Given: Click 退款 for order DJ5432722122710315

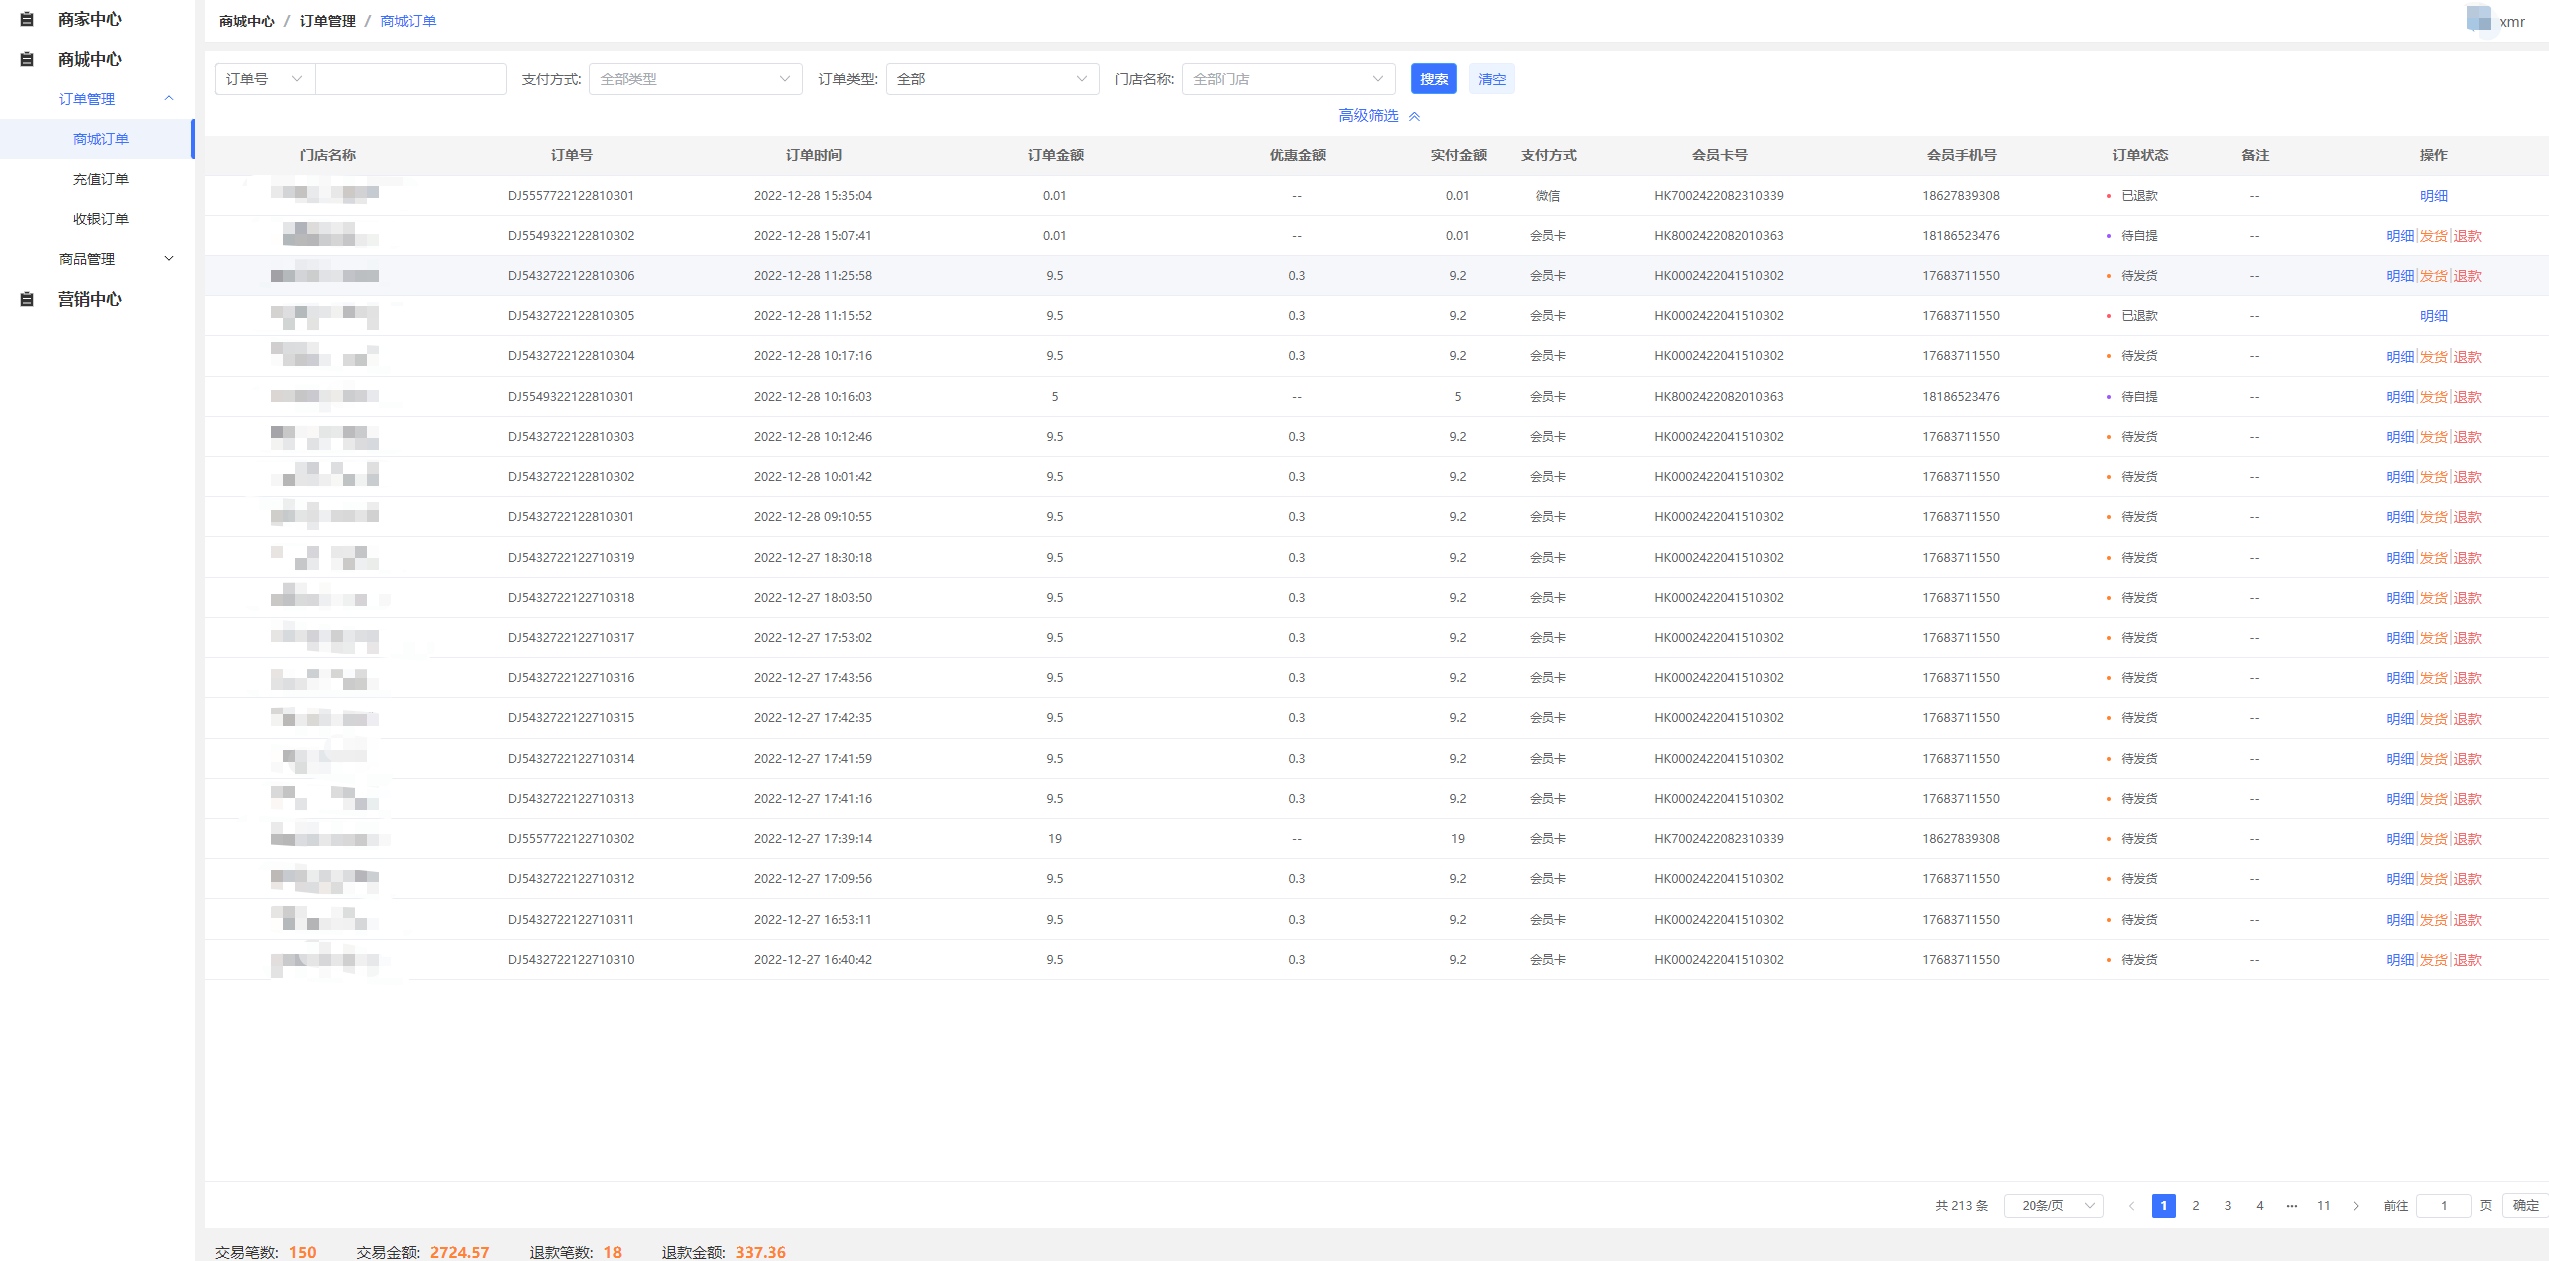Looking at the screenshot, I should [2467, 718].
